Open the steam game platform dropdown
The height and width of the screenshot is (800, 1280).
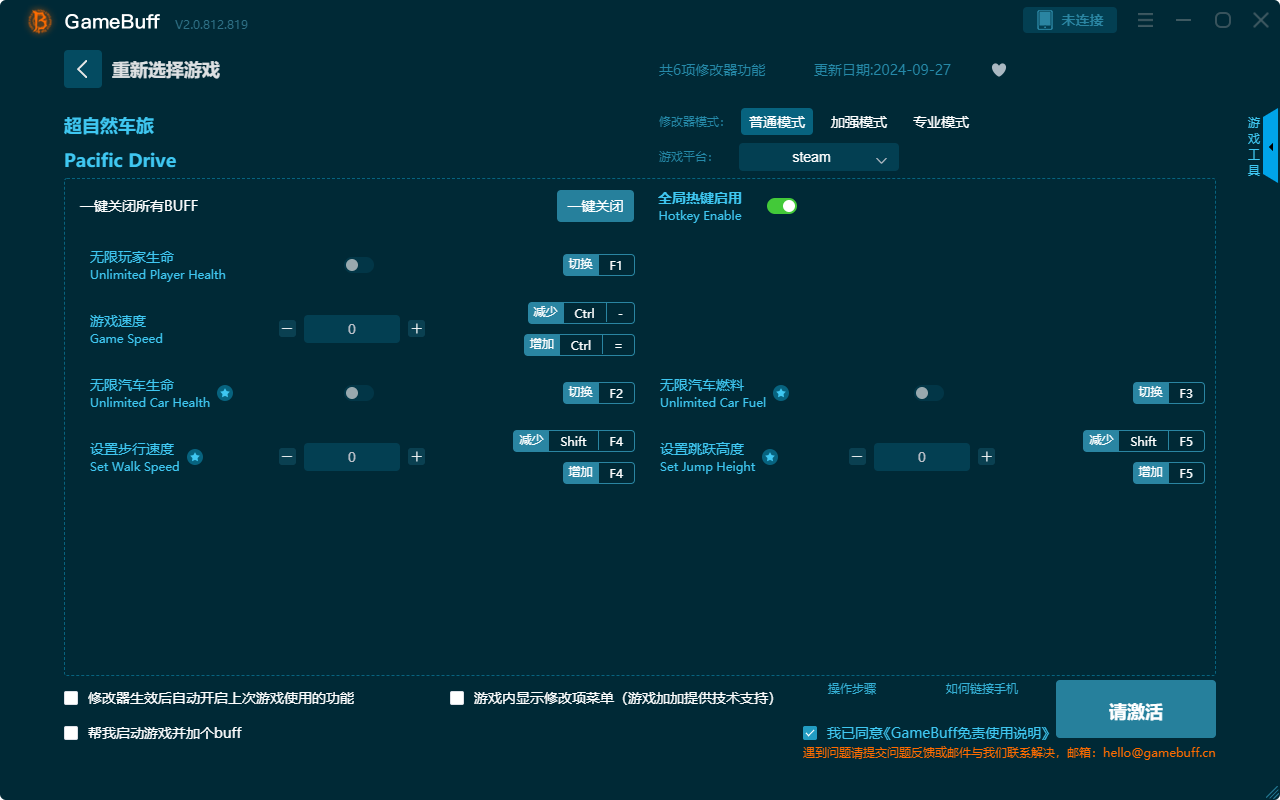tap(818, 157)
